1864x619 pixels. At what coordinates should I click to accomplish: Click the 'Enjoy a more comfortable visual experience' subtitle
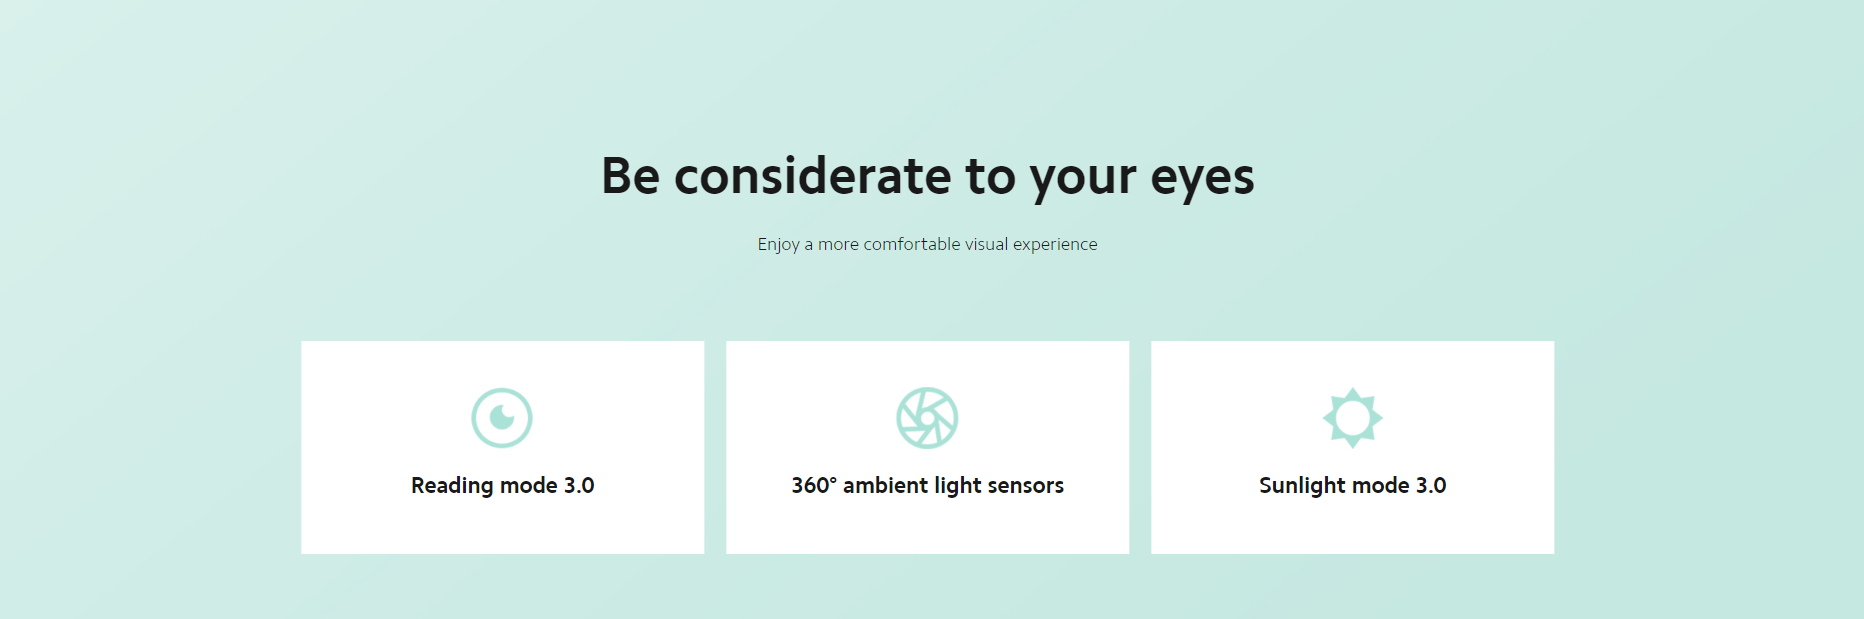928,245
